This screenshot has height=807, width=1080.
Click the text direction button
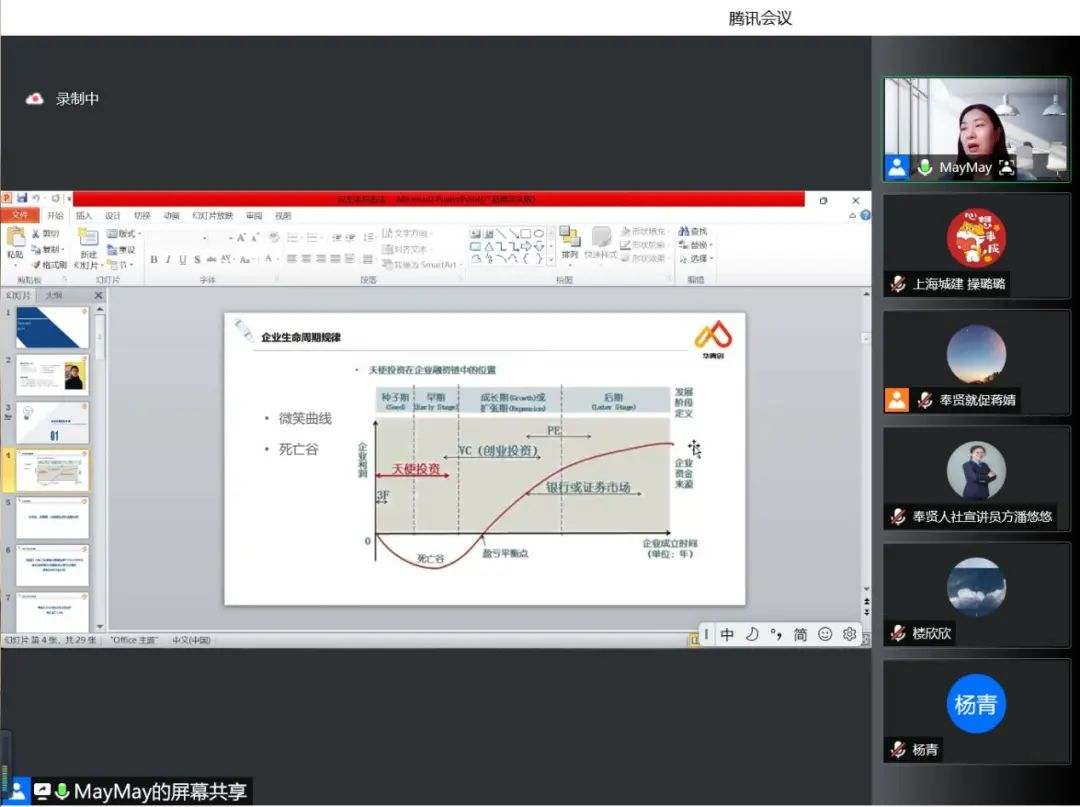tap(405, 233)
